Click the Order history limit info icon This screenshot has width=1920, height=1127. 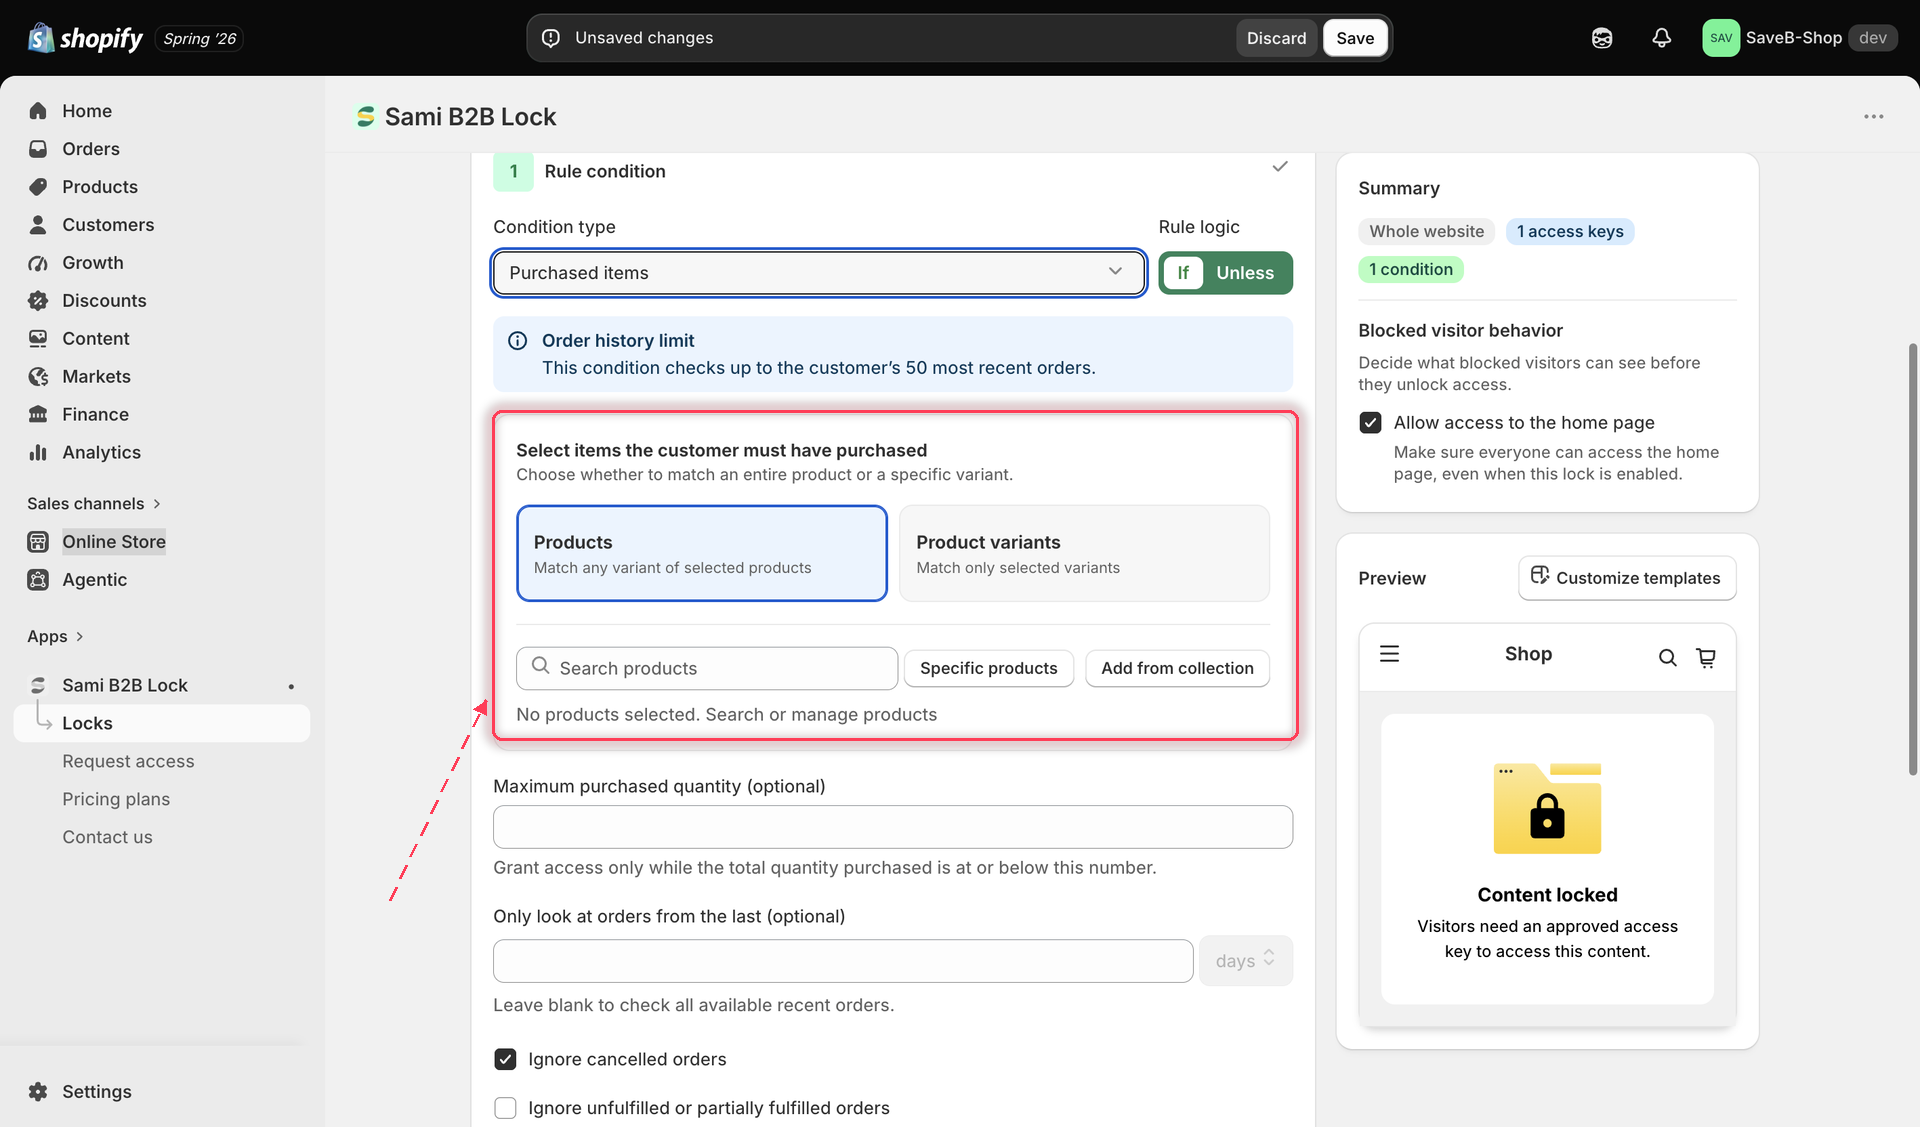point(517,341)
